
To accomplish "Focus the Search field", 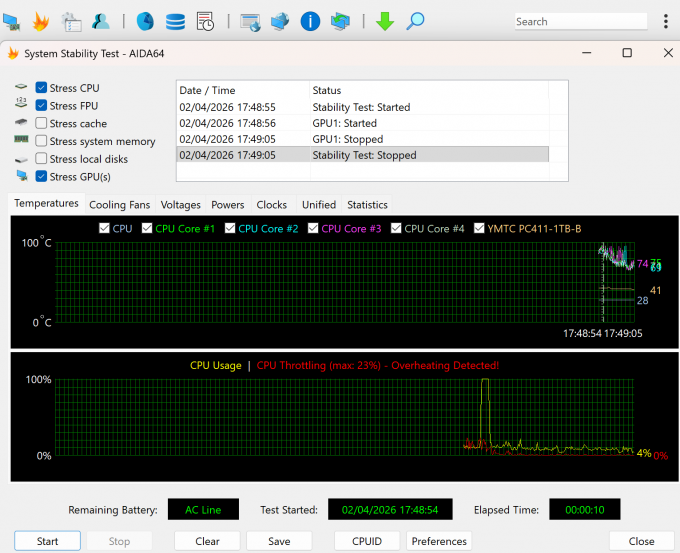I will pyautogui.click(x=581, y=21).
